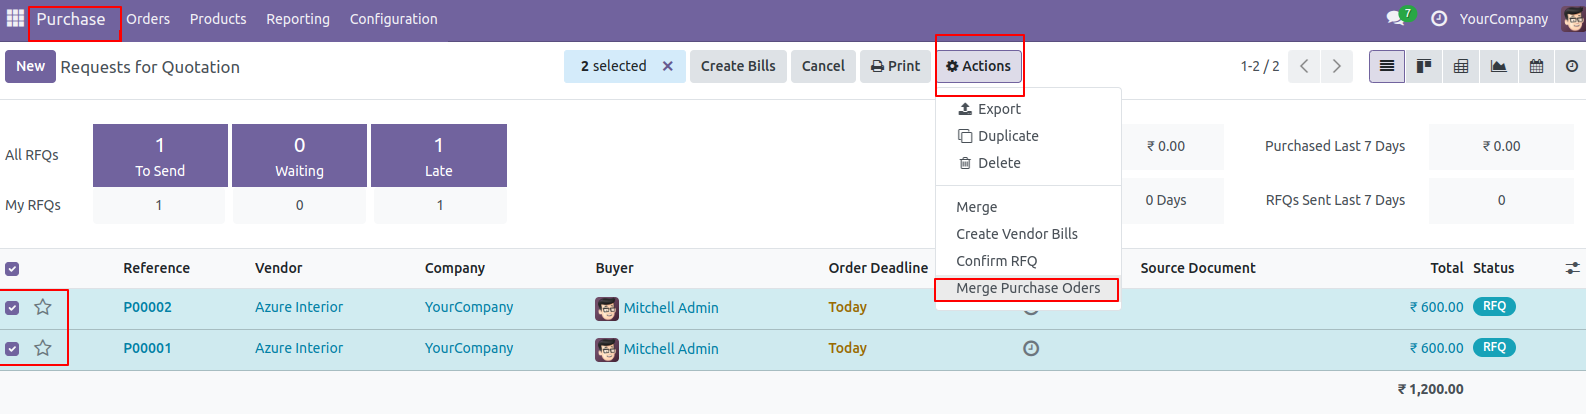Click the Purchase app title
The width and height of the screenshot is (1586, 414).
tap(71, 19)
